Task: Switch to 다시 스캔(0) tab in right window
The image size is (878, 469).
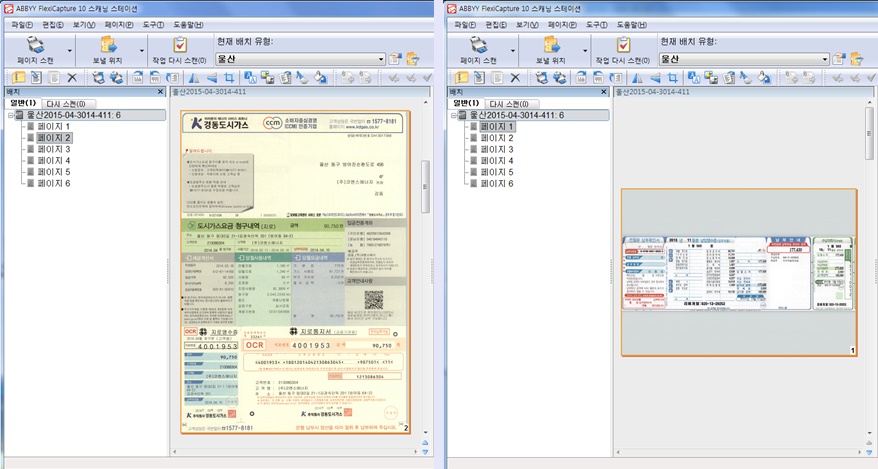Action: click(x=510, y=104)
